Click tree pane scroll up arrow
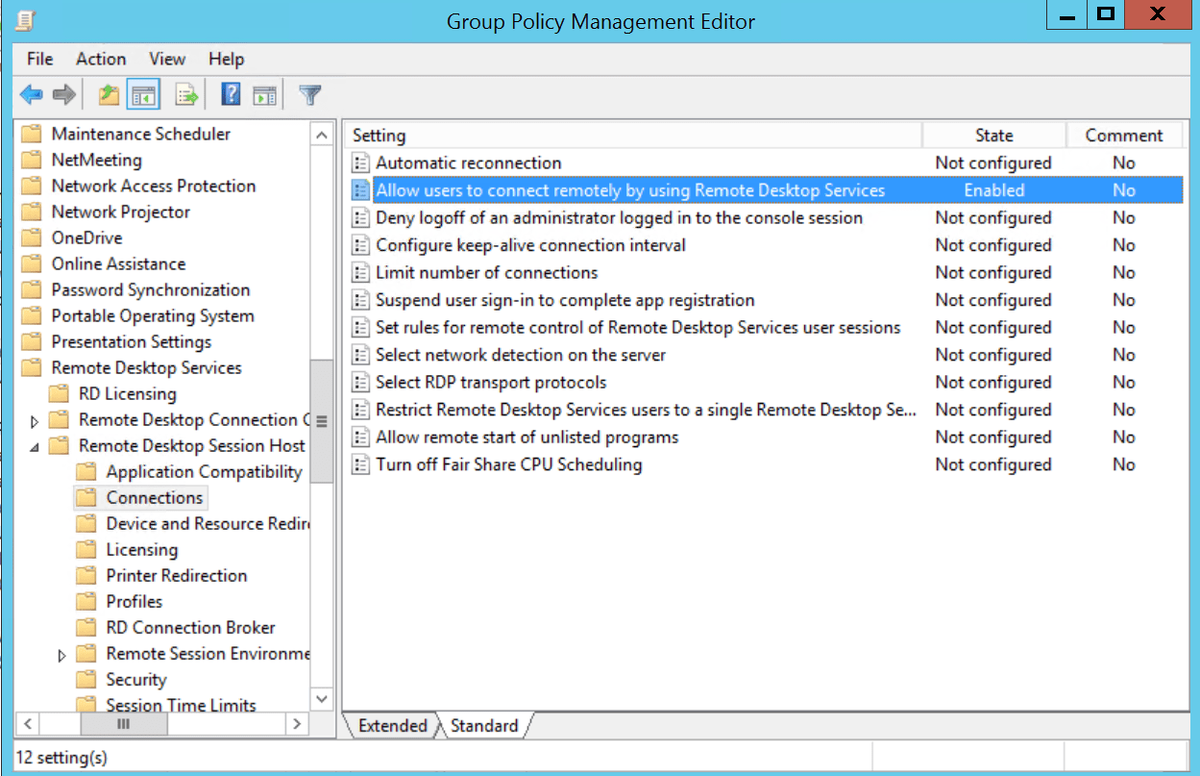 pos(322,135)
